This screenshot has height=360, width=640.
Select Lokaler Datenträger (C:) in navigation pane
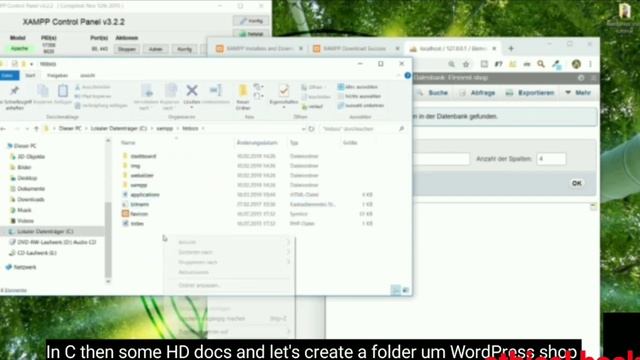click(x=45, y=231)
